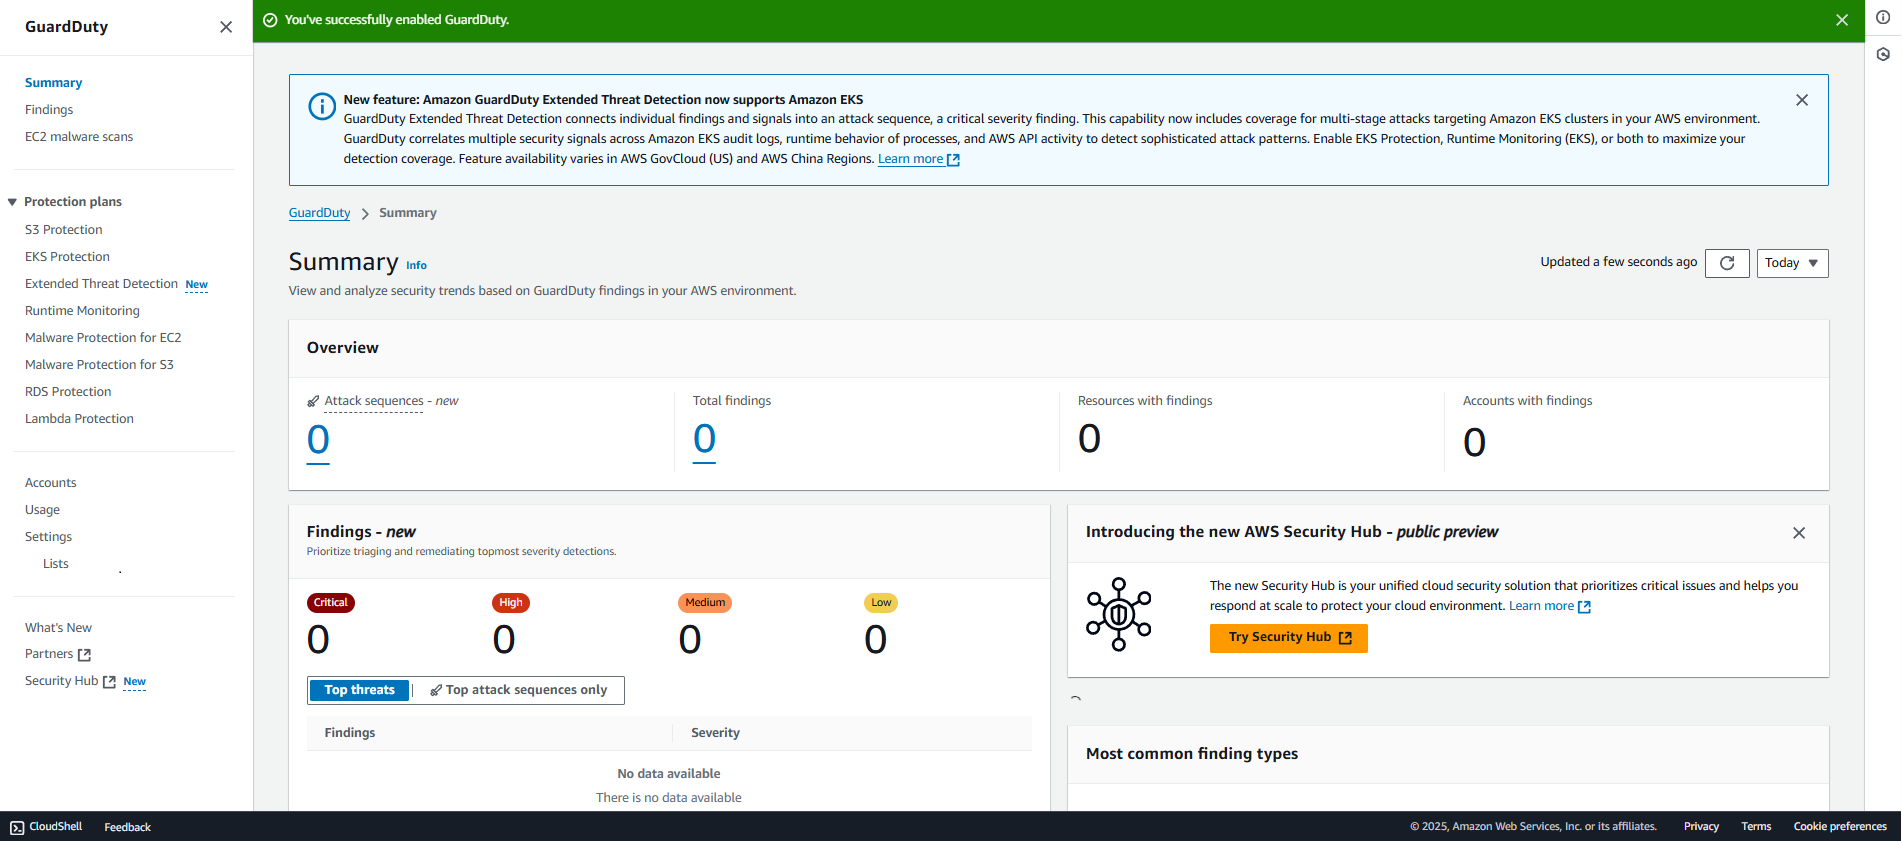Open the Partners external link
The width and height of the screenshot is (1902, 841).
(x=58, y=654)
